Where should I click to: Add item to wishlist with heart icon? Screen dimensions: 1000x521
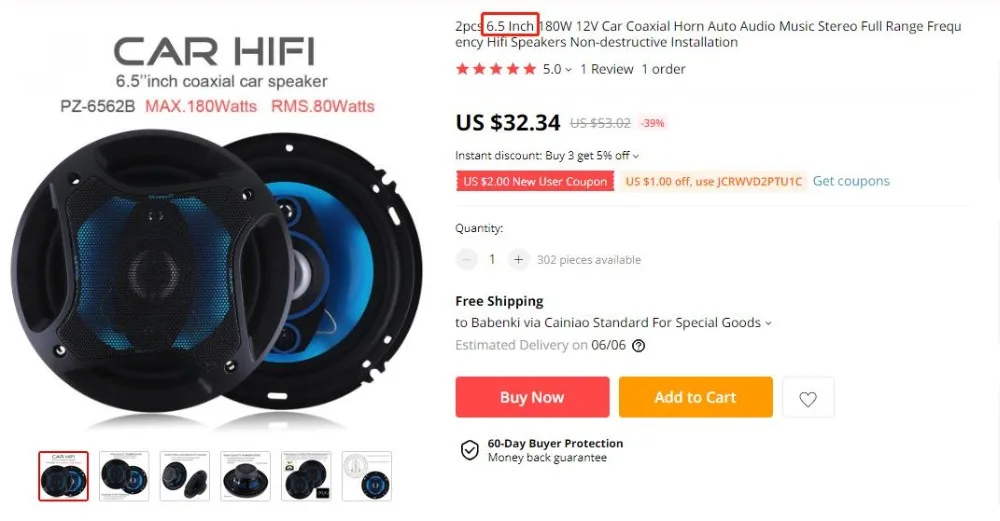(x=808, y=397)
